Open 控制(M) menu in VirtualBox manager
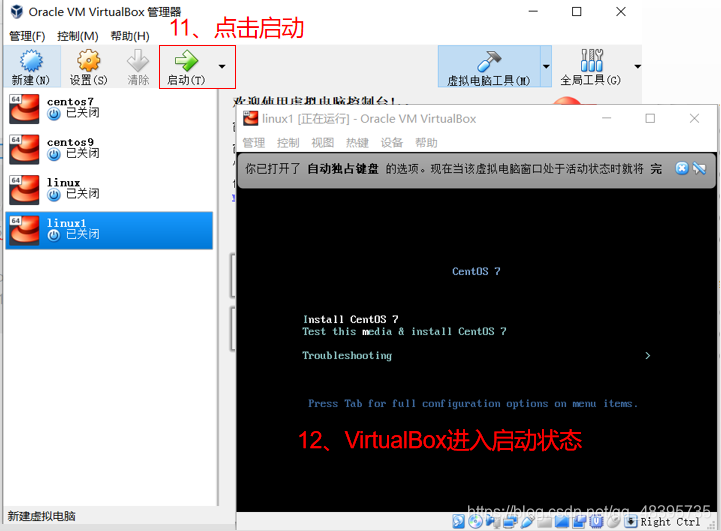The height and width of the screenshot is (531, 721). (x=77, y=36)
